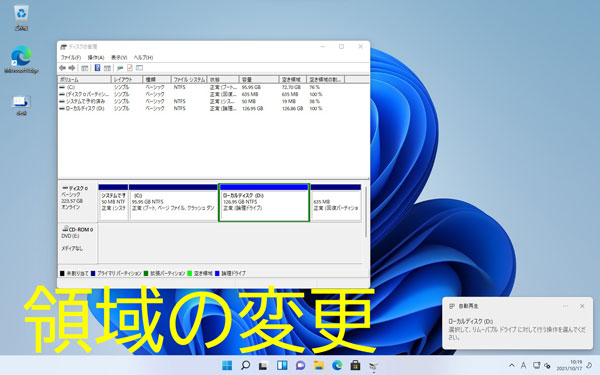Click the blue 論理ドライブ legend swatch
The width and height of the screenshot is (600, 375).
[x=217, y=273]
